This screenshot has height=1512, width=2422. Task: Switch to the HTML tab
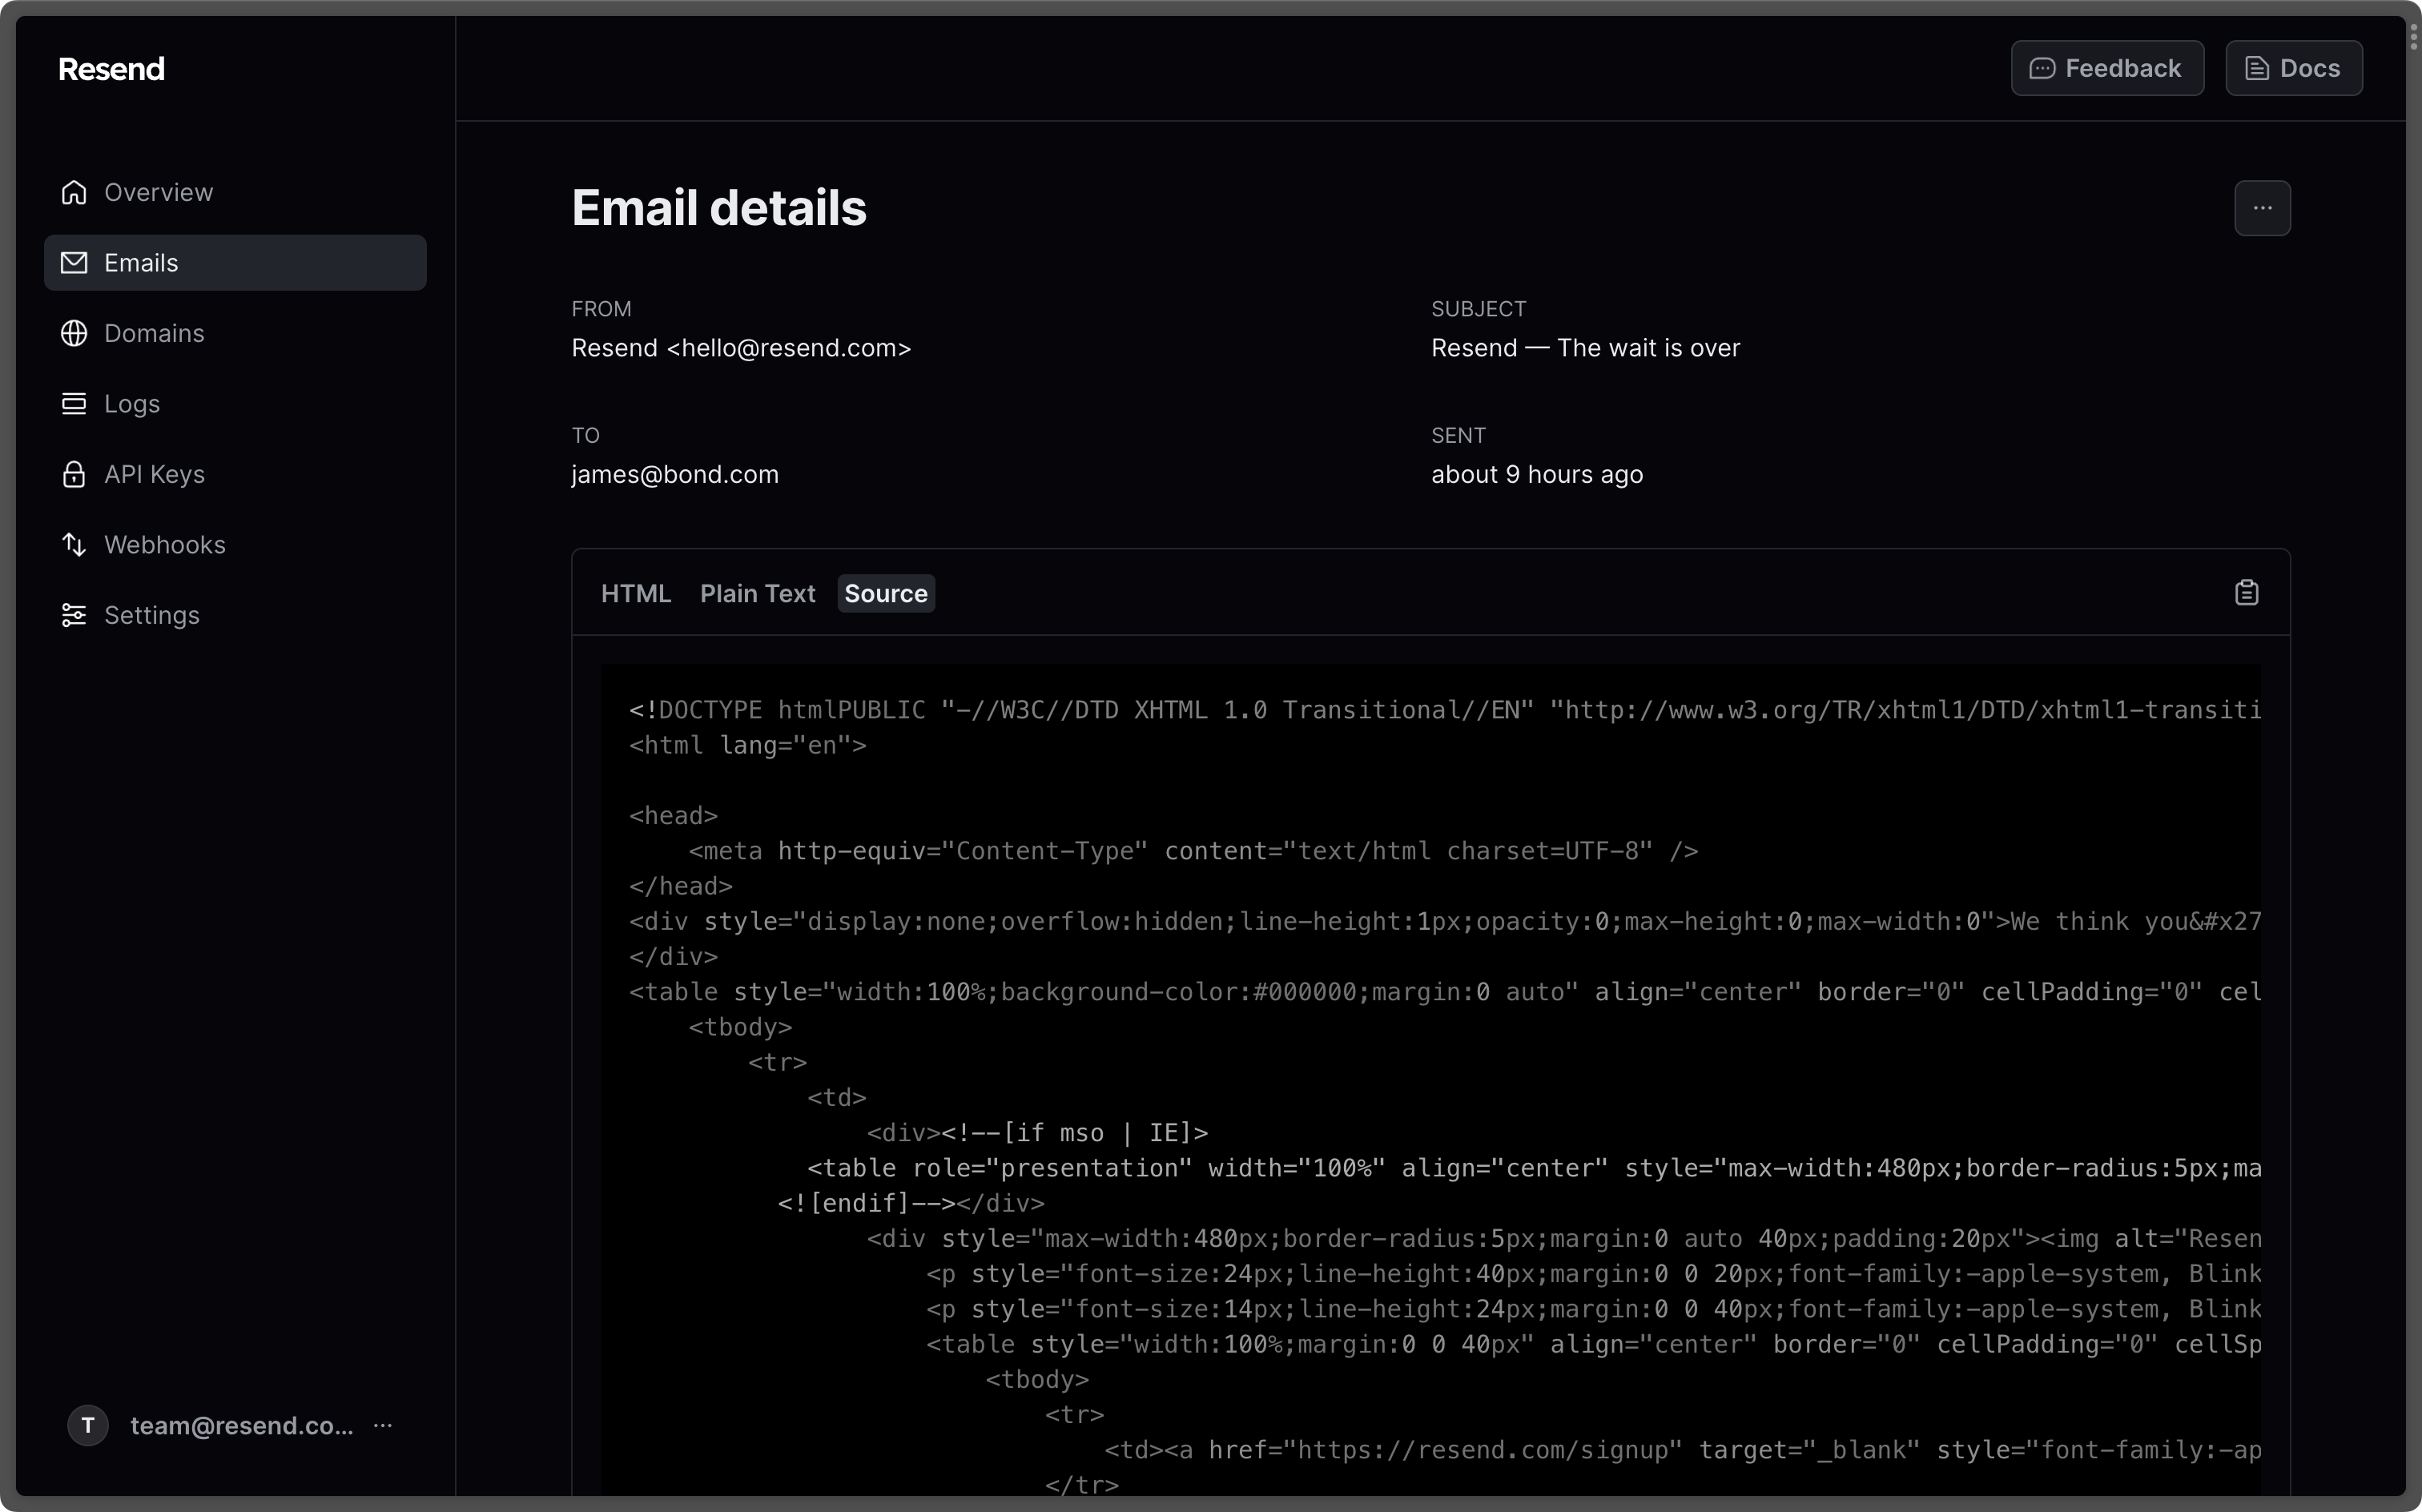coord(636,593)
